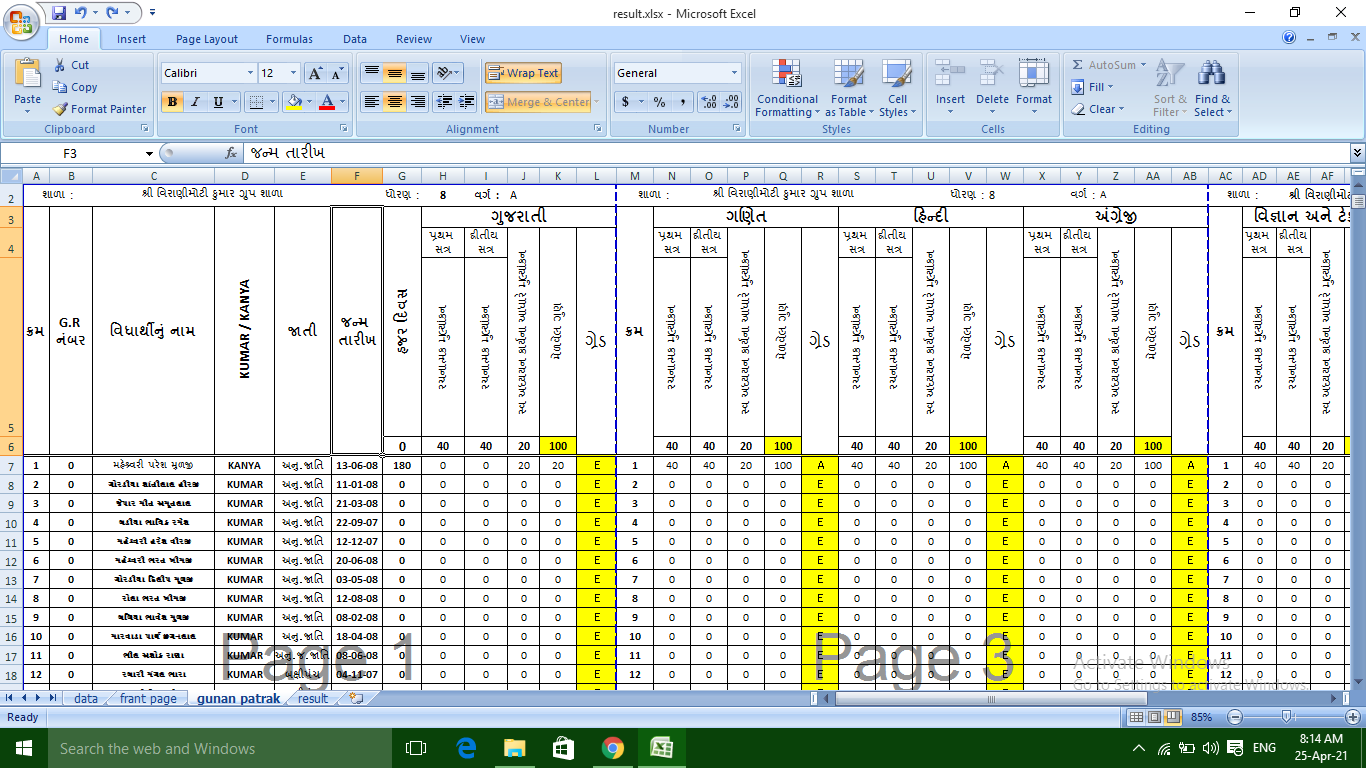Activate the Format Painter tool
Image resolution: width=1366 pixels, height=768 pixels.
tap(99, 109)
